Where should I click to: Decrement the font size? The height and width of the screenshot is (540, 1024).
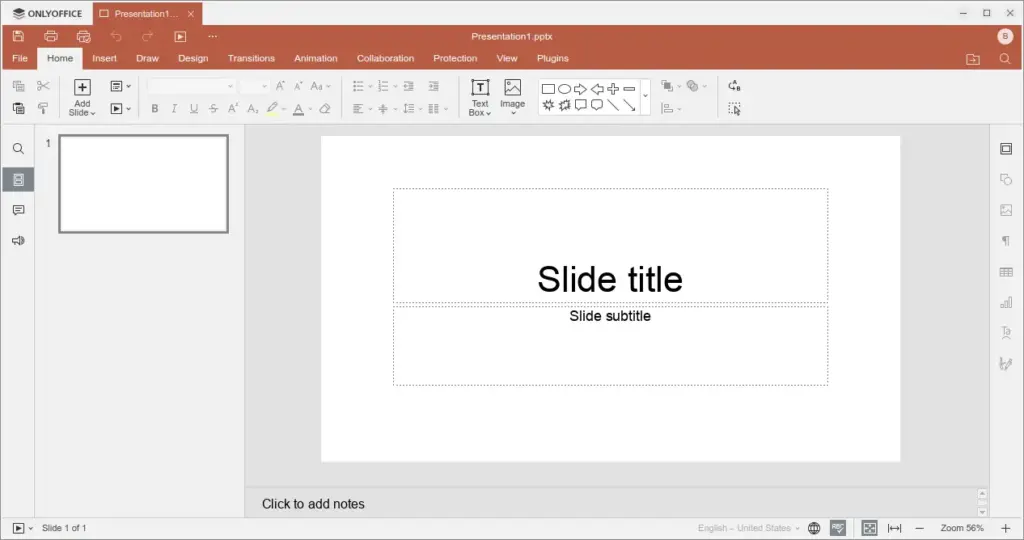[298, 86]
